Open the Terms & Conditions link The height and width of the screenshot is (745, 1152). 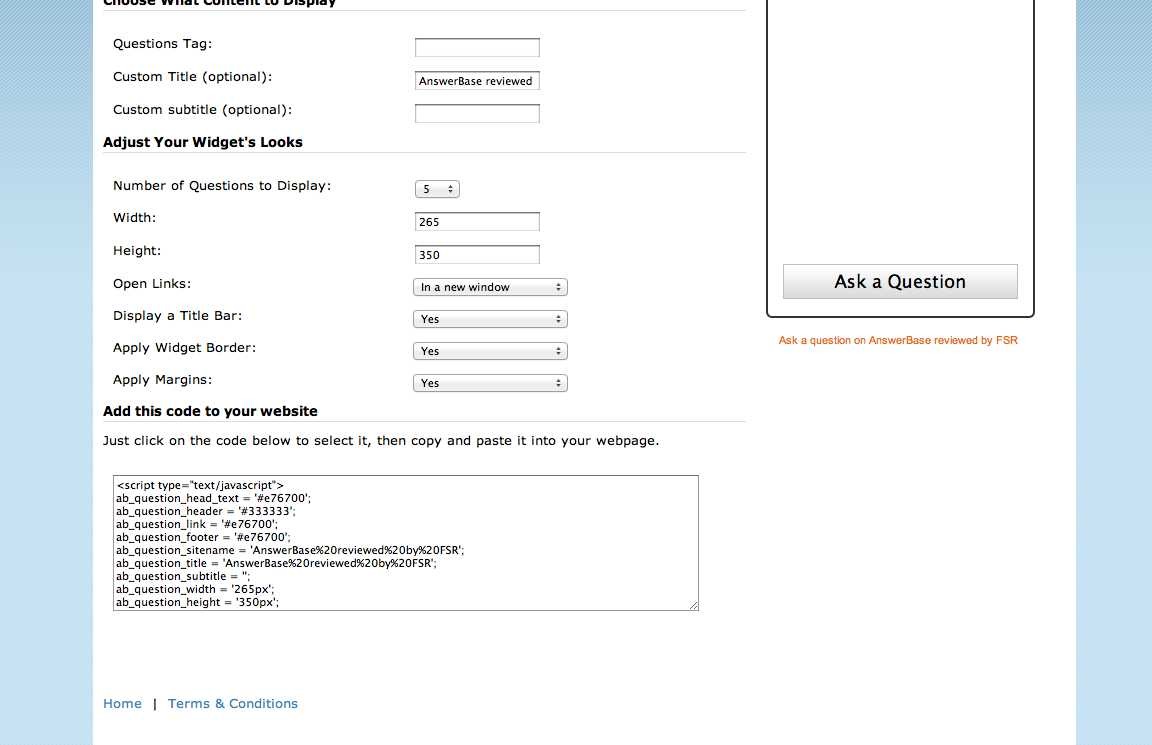tap(233, 704)
